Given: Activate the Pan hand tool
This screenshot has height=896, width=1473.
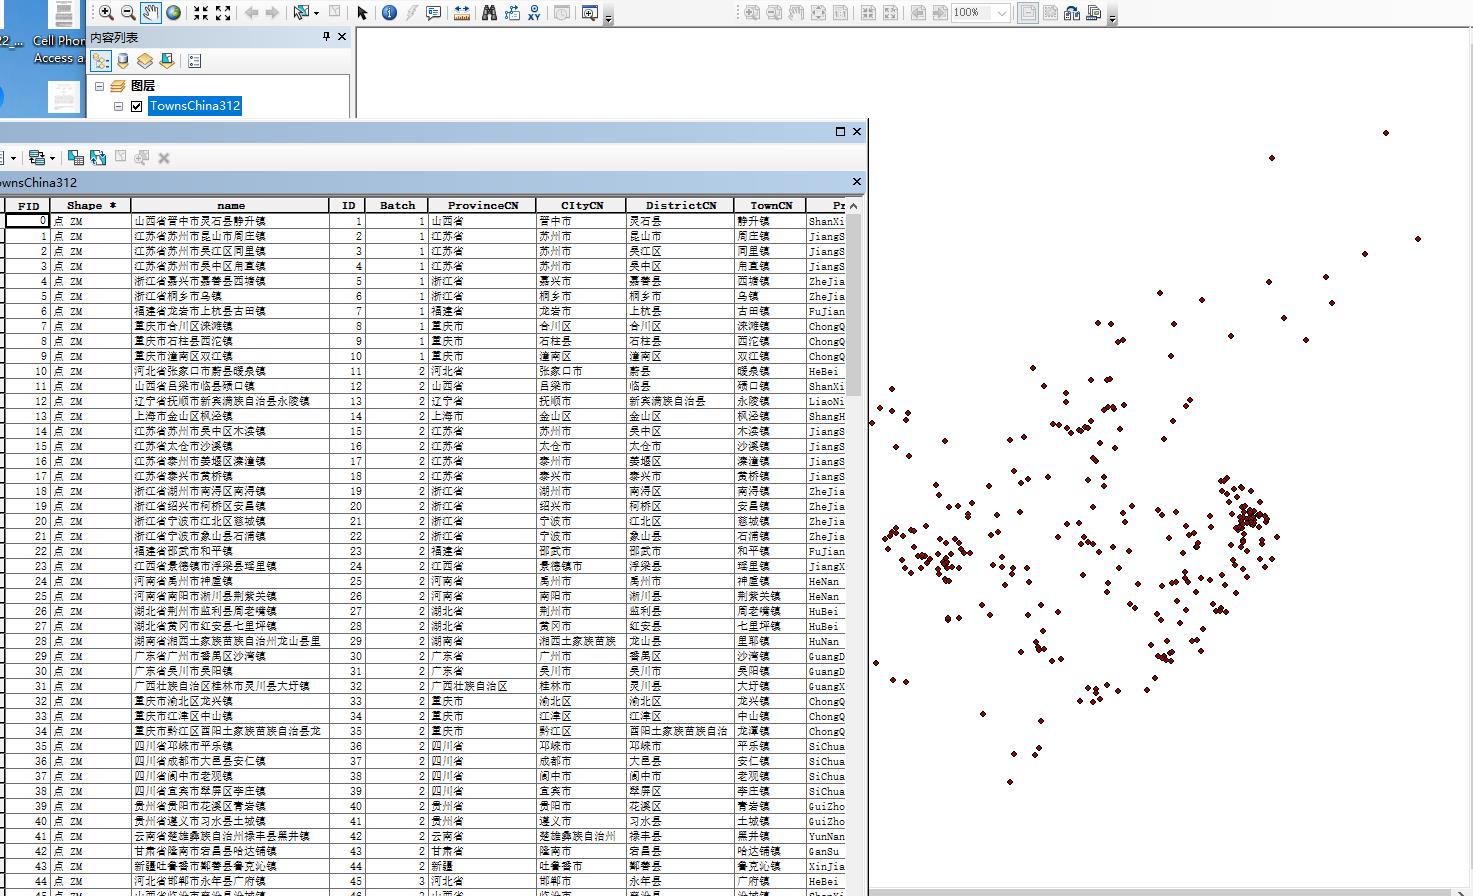Looking at the screenshot, I should pyautogui.click(x=151, y=13).
